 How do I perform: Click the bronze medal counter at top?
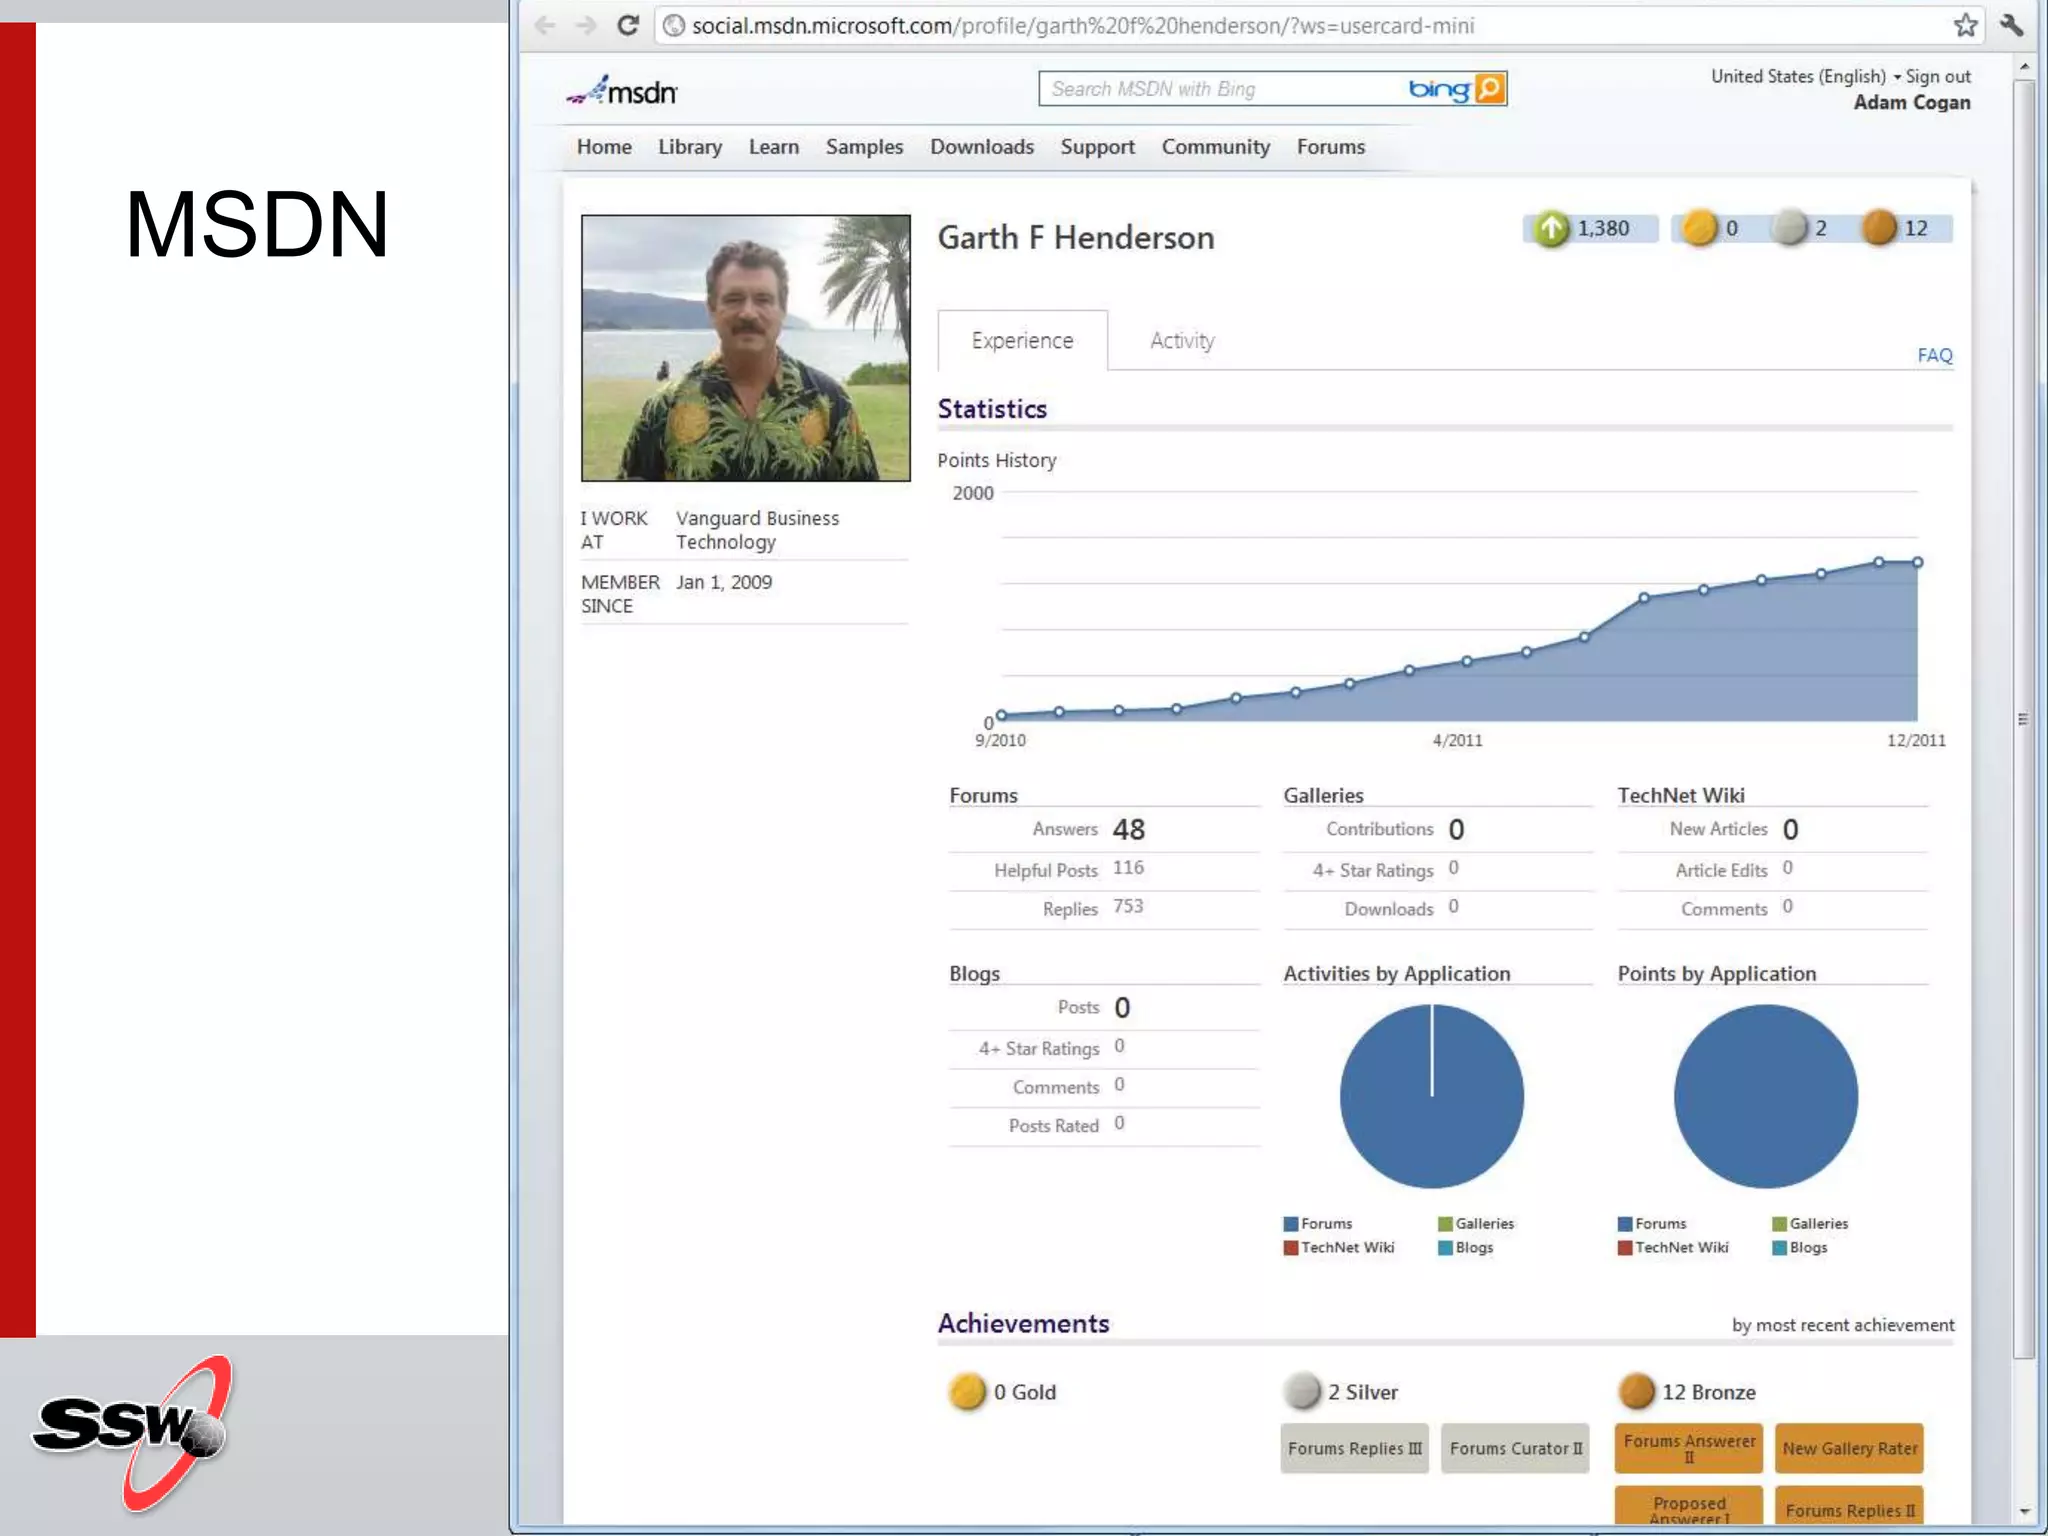tap(1895, 228)
